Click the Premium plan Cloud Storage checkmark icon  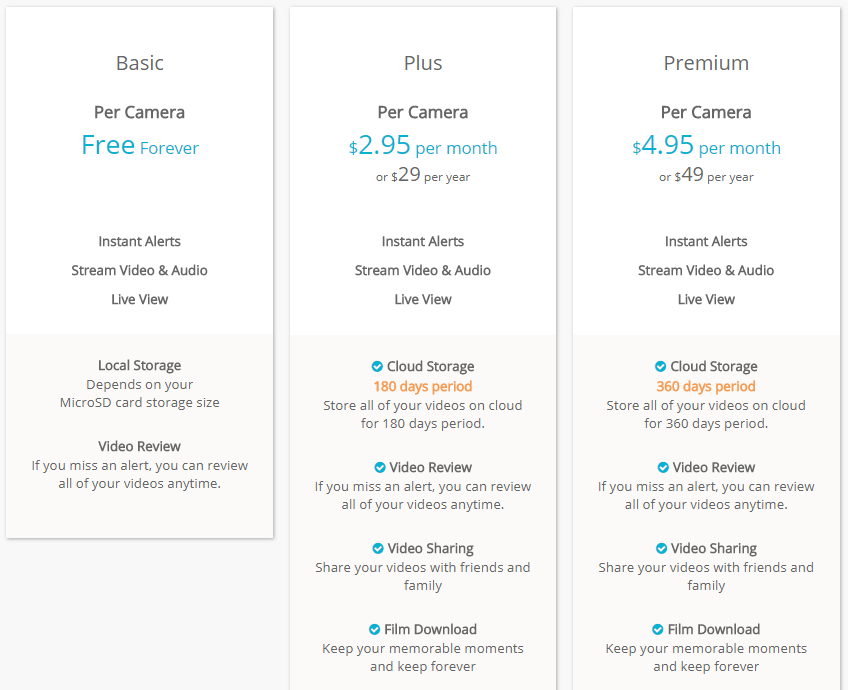pos(660,367)
